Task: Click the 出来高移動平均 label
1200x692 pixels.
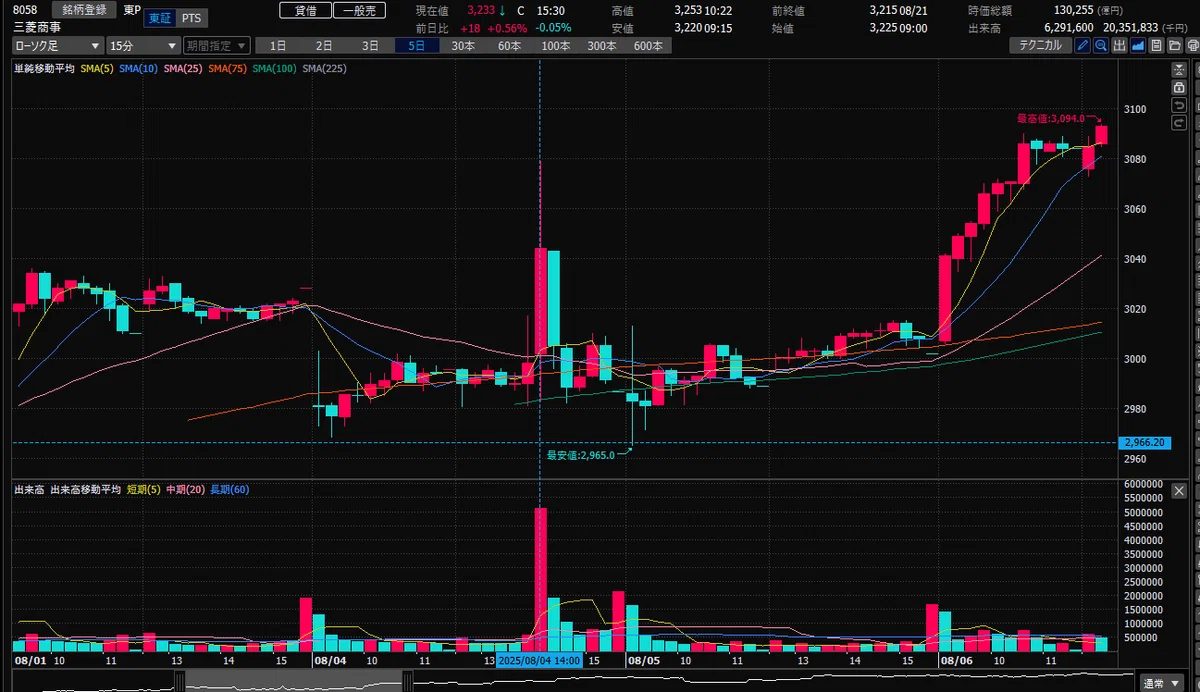Action: pyautogui.click(x=85, y=490)
